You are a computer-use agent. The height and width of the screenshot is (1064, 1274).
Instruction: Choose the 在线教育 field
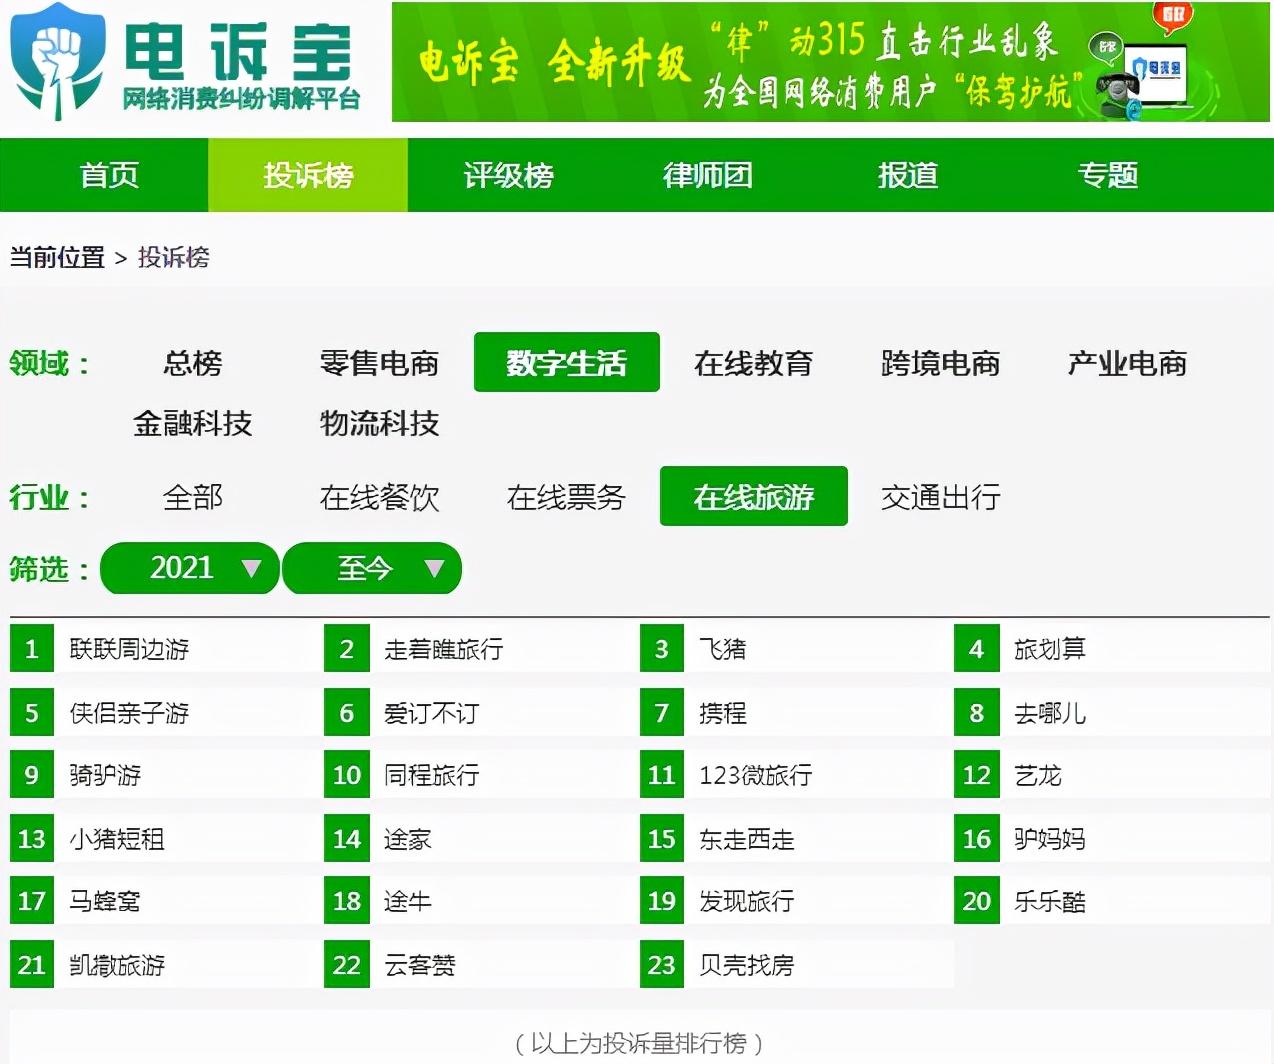(x=754, y=363)
